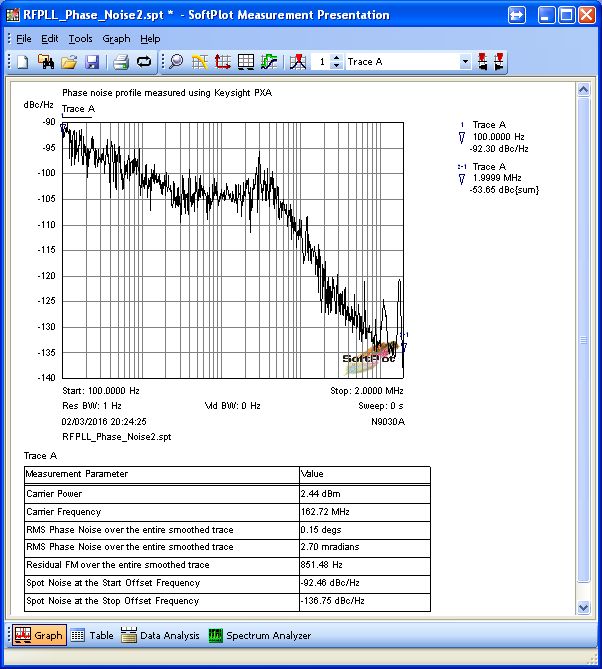Click the vertical scrollbar thumb
This screenshot has width=602, height=669.
pos(583,340)
